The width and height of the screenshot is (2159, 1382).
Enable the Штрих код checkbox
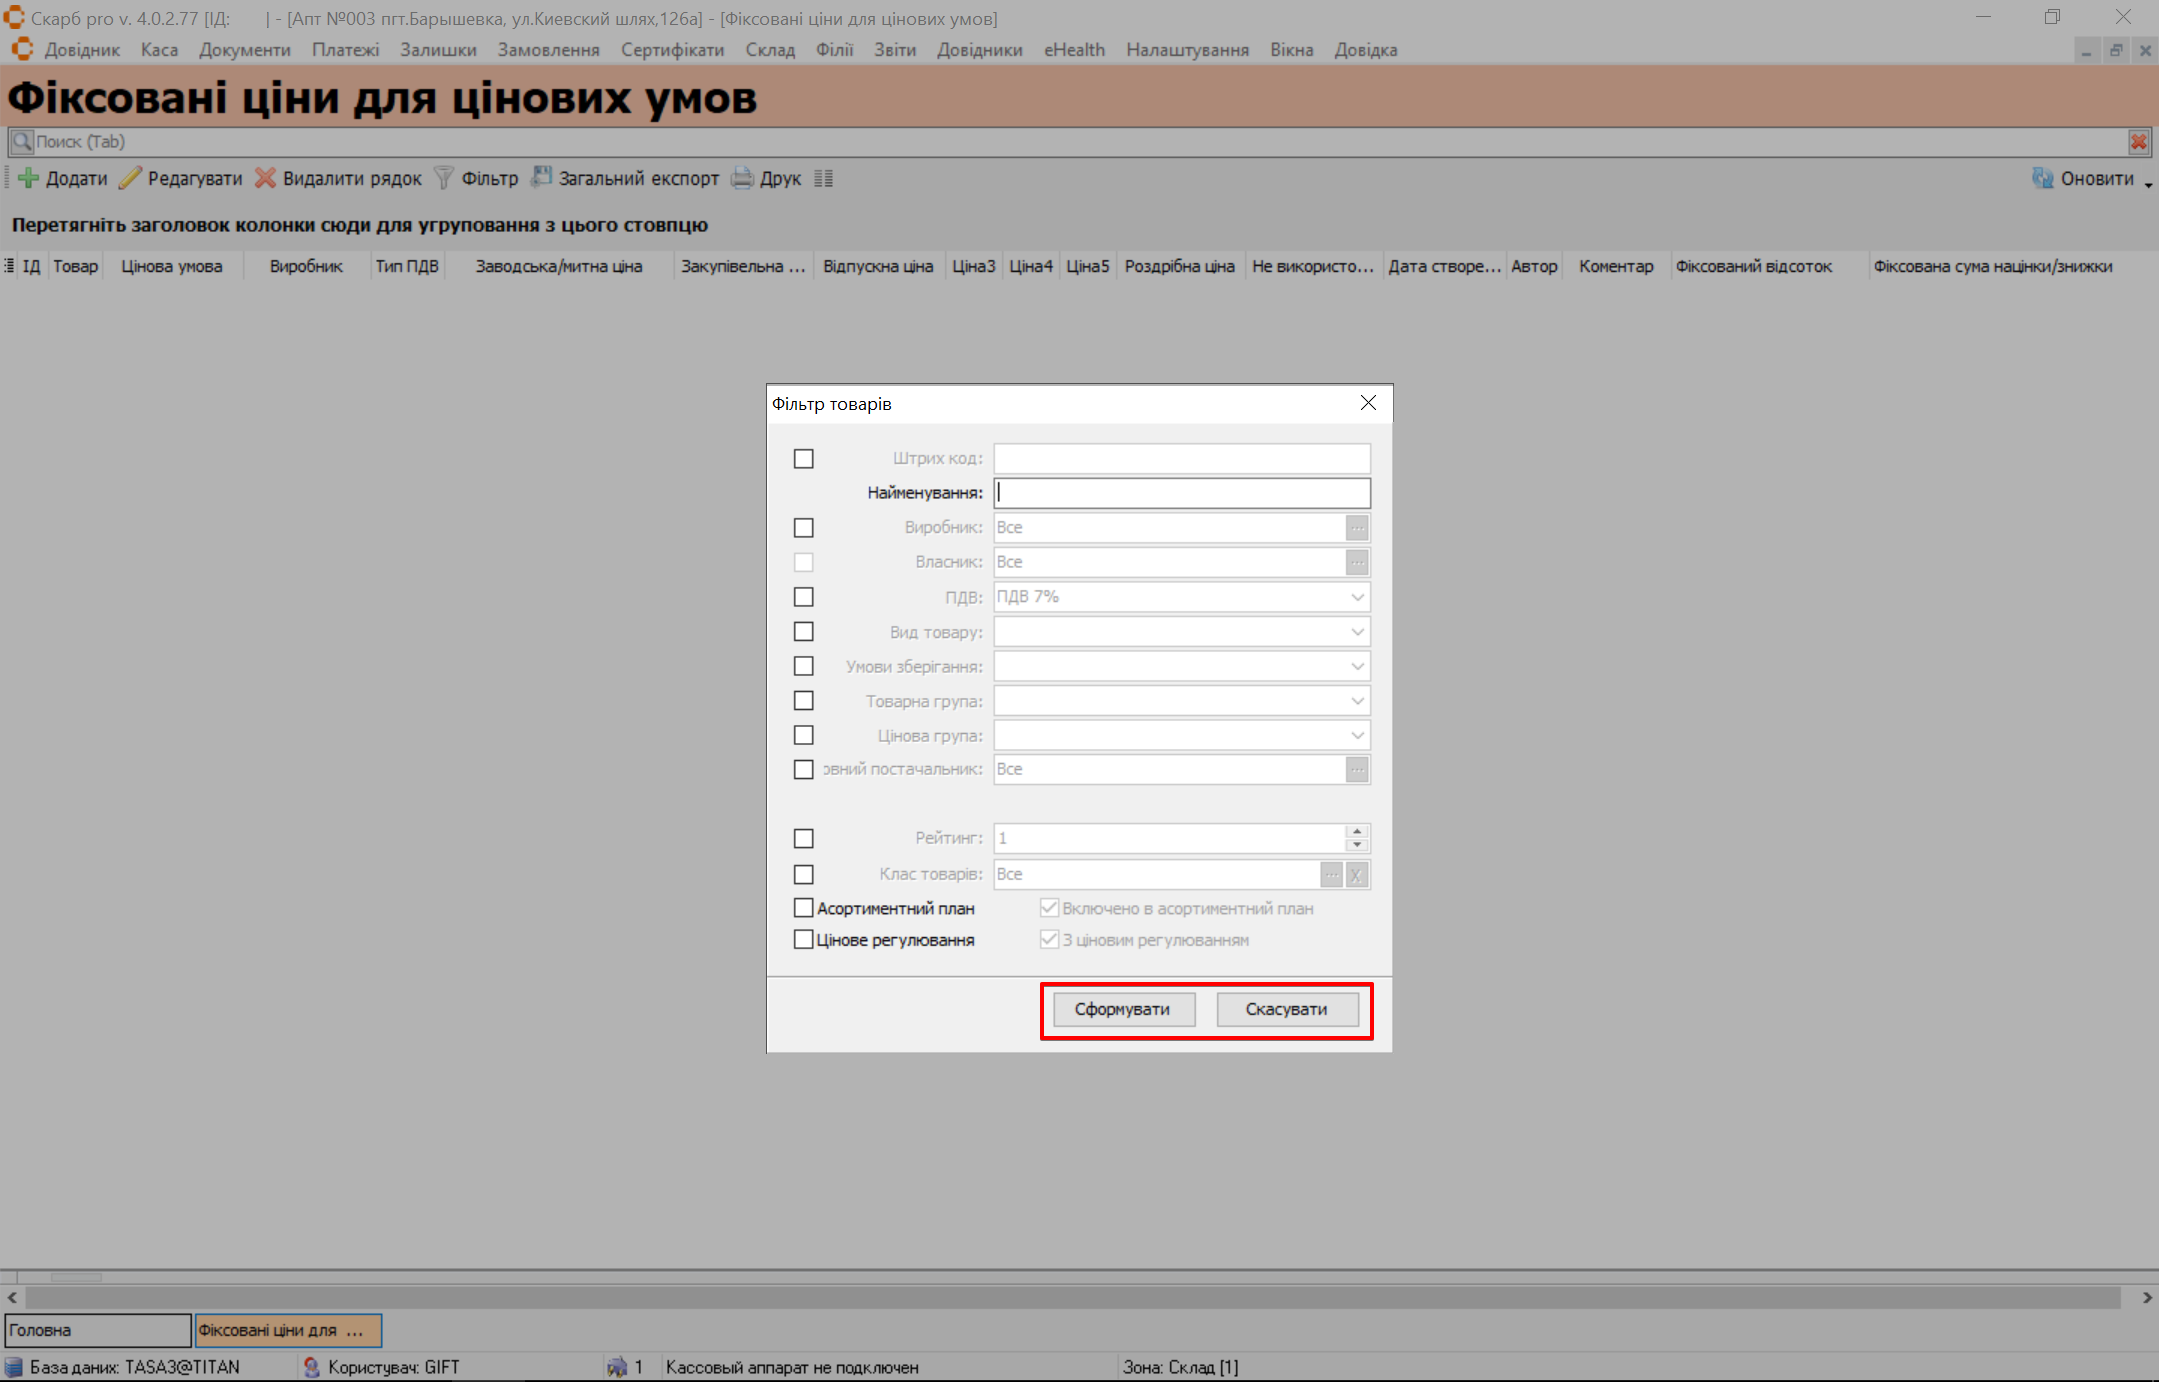click(x=804, y=459)
